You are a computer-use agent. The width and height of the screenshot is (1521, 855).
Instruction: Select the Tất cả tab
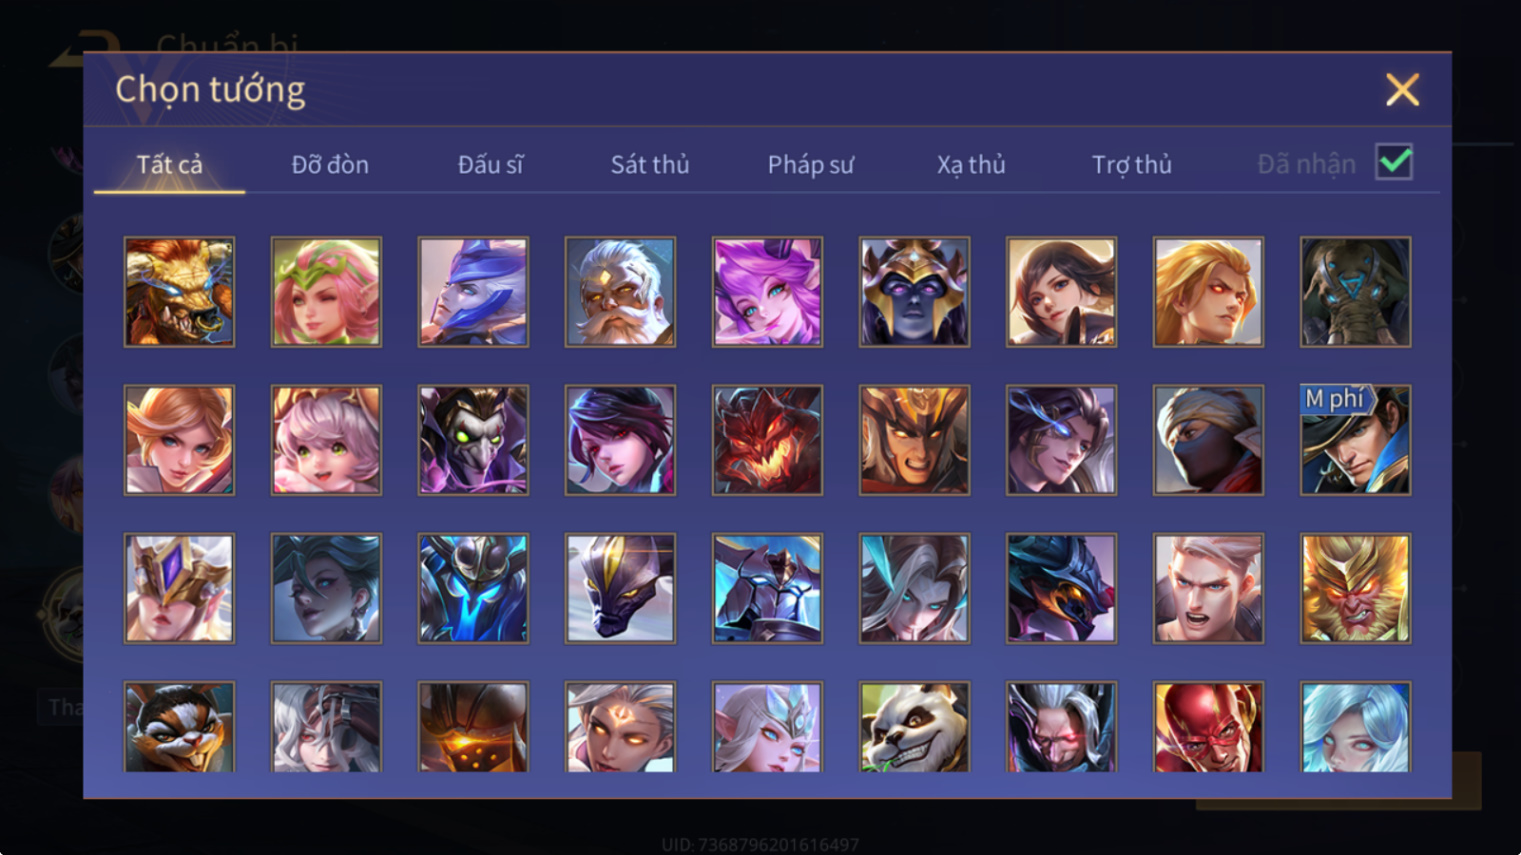click(169, 164)
